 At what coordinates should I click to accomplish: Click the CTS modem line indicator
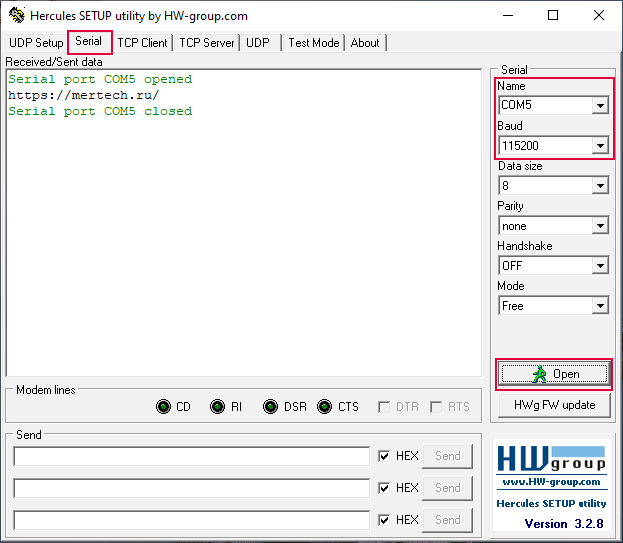point(325,407)
